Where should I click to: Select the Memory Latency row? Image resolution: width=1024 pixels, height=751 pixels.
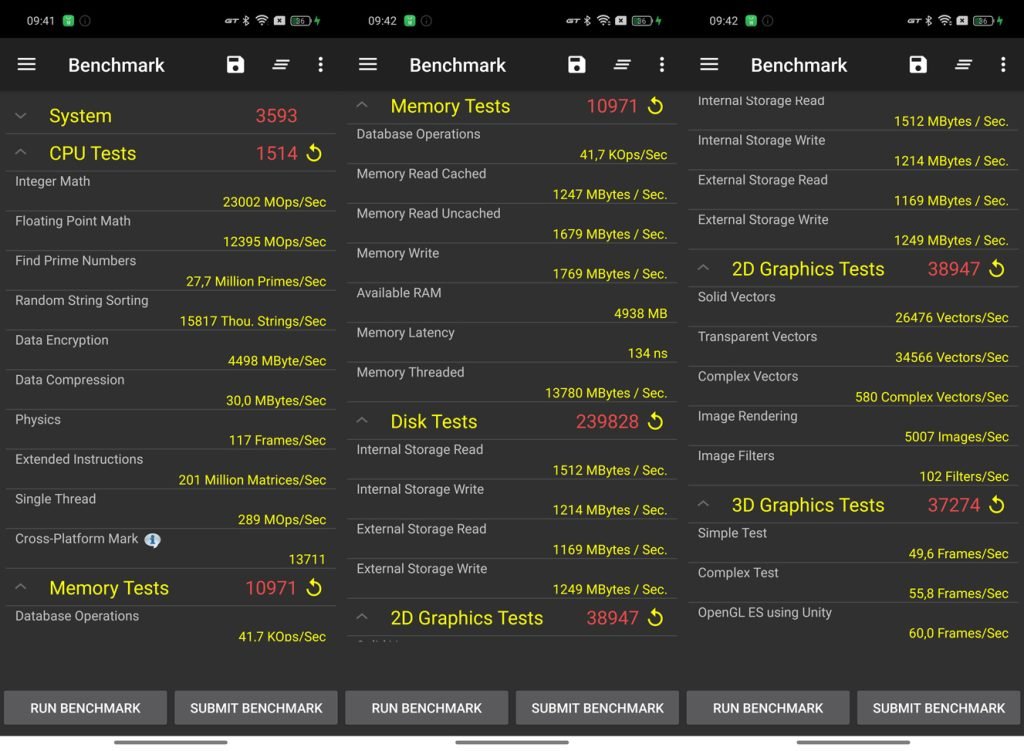click(512, 344)
